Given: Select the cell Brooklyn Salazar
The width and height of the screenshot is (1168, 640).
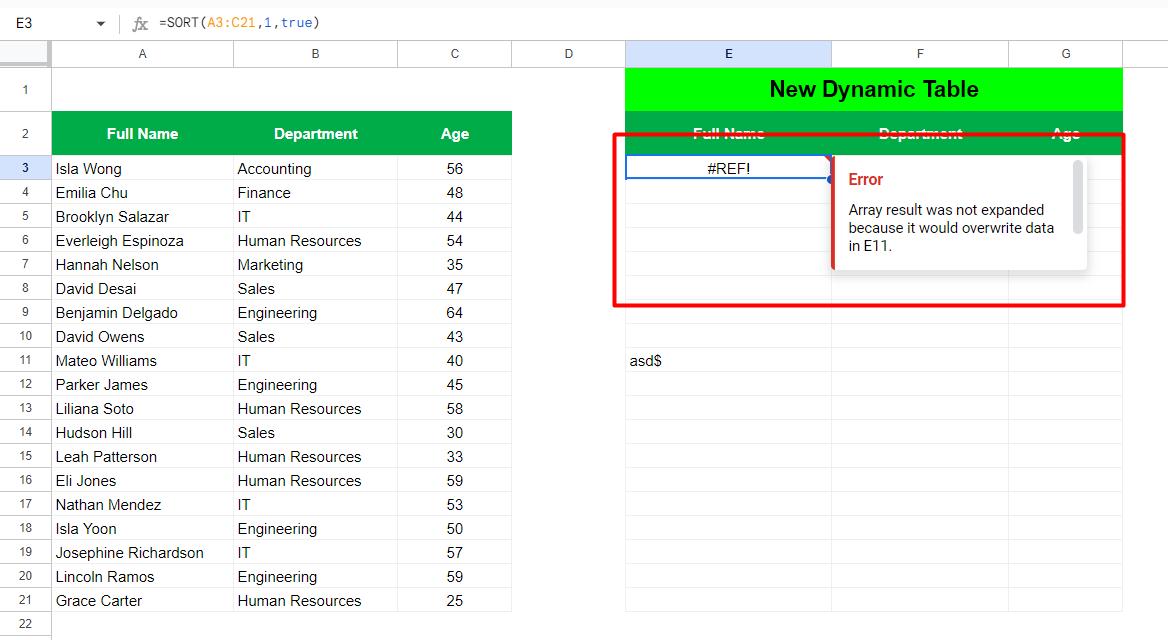Looking at the screenshot, I should click(x=142, y=216).
